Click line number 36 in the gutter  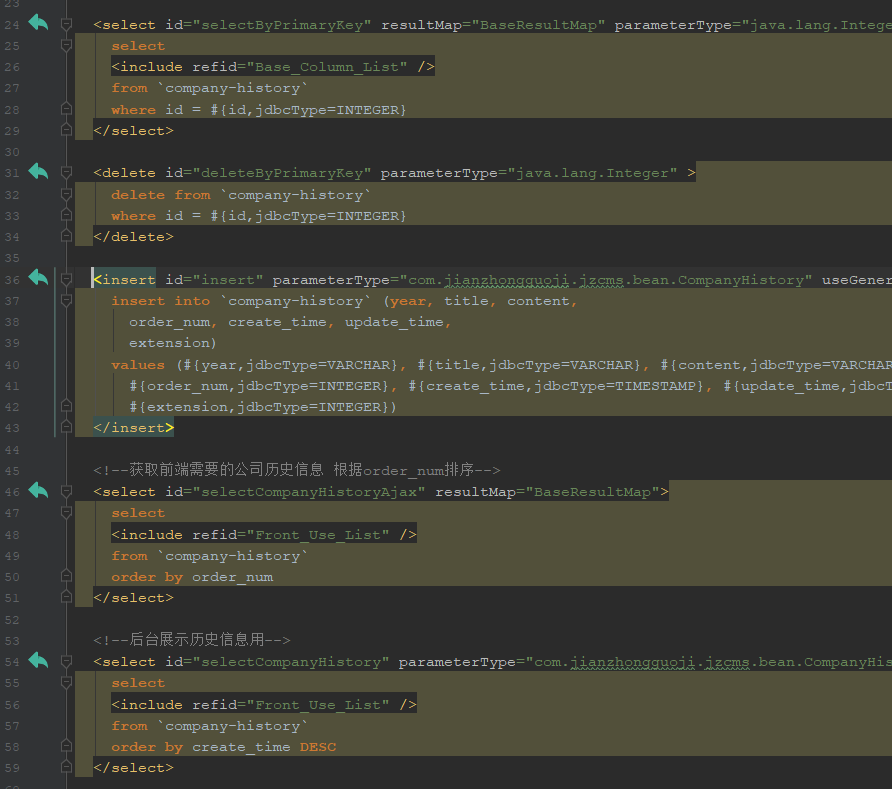[12, 280]
